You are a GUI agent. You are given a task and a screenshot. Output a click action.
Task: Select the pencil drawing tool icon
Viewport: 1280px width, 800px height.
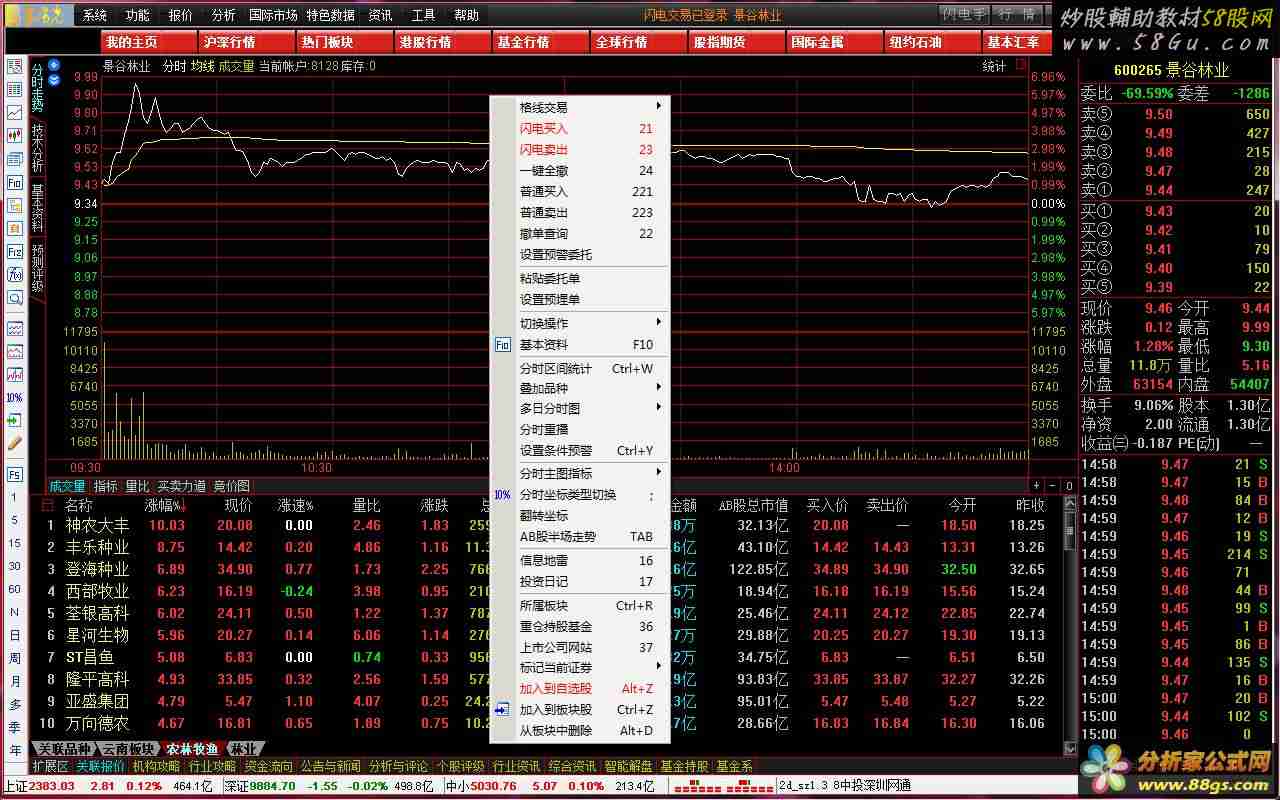[15, 442]
